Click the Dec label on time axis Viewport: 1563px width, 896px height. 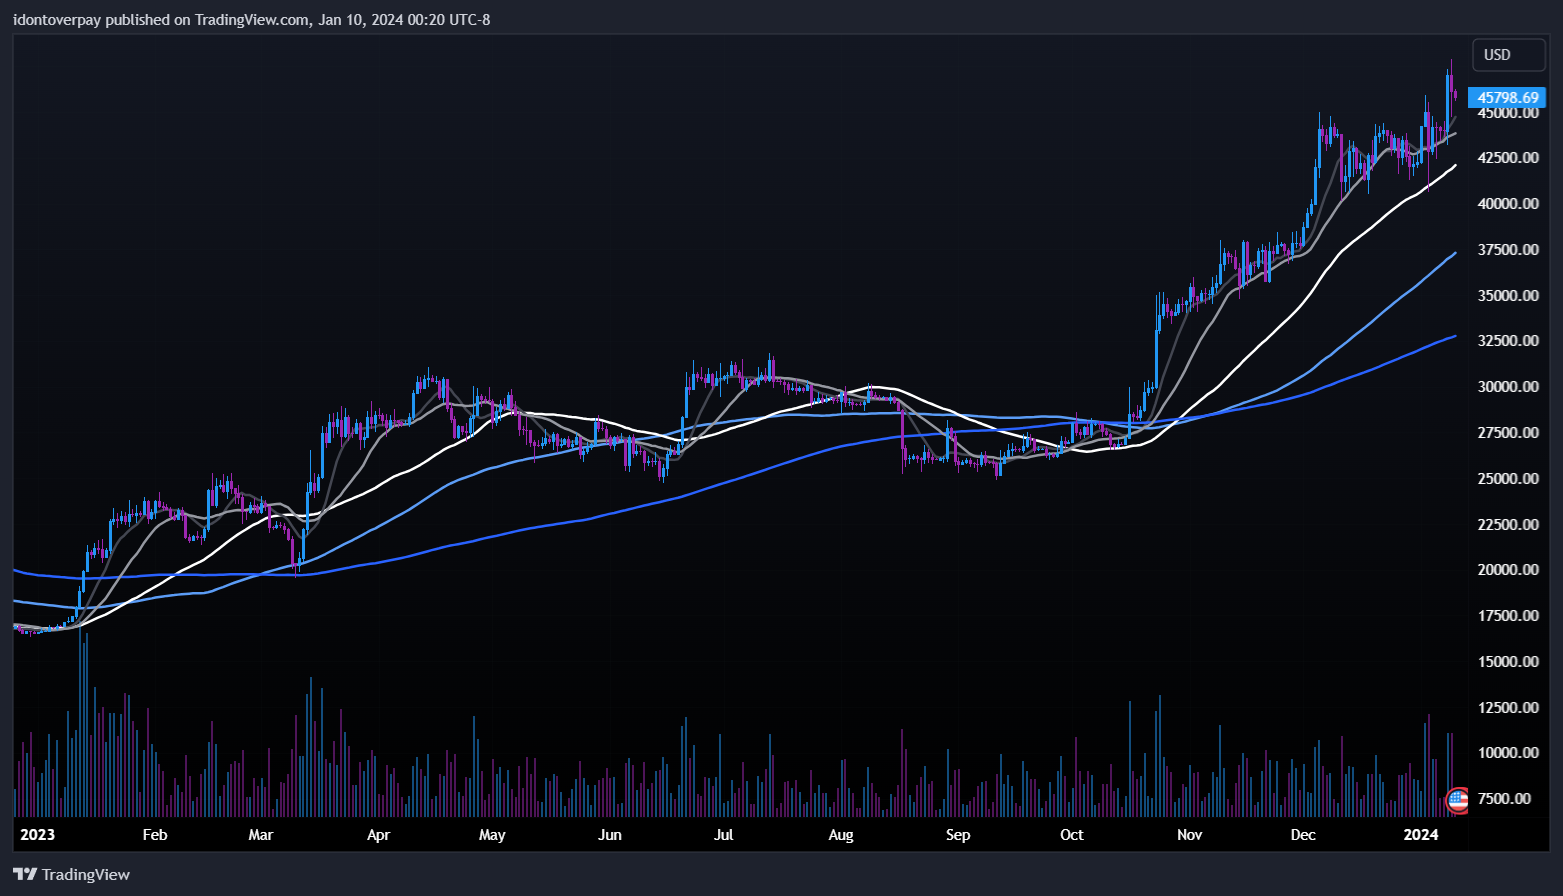[x=1303, y=835]
